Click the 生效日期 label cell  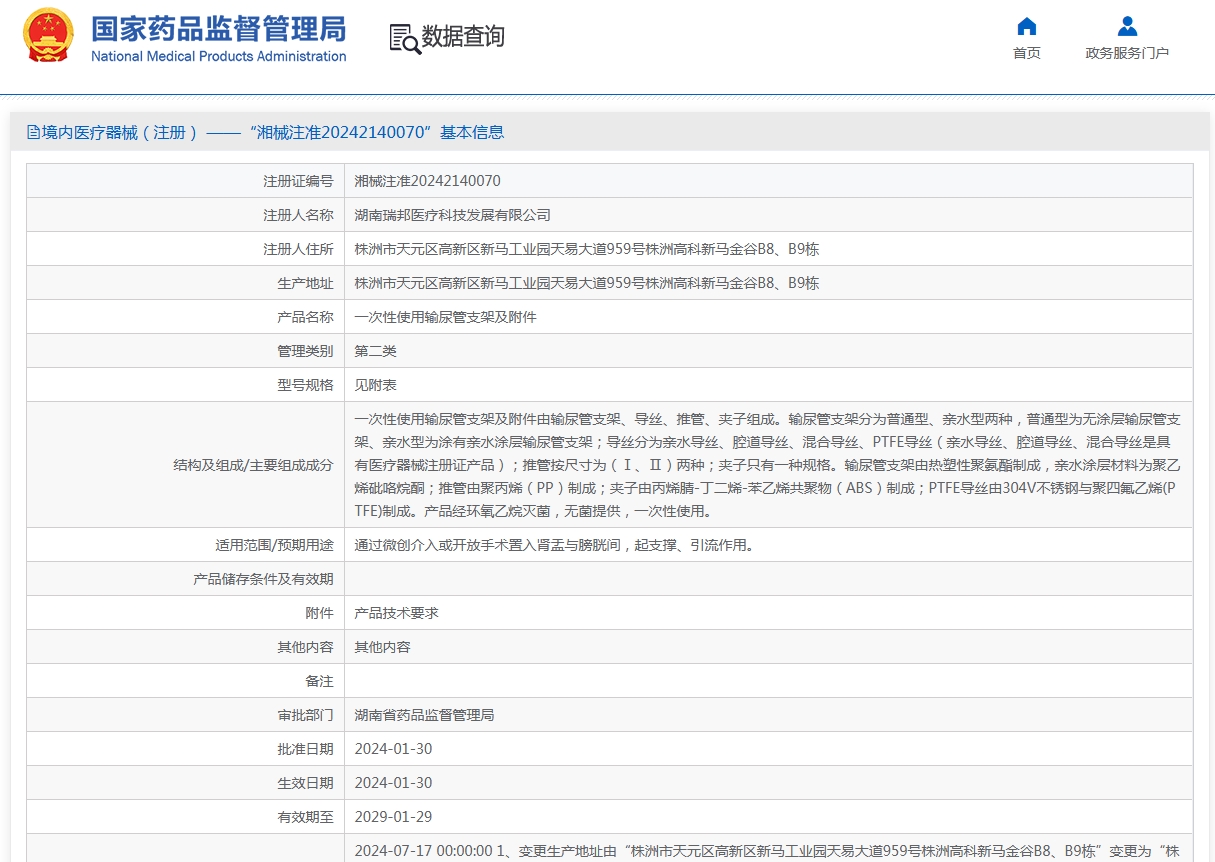pos(185,783)
